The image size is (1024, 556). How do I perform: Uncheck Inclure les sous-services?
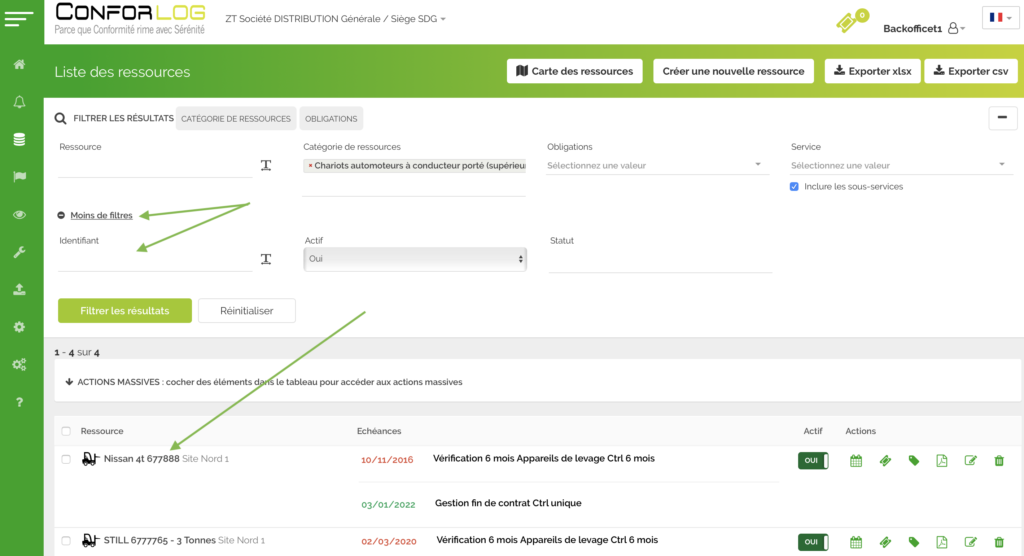point(794,187)
